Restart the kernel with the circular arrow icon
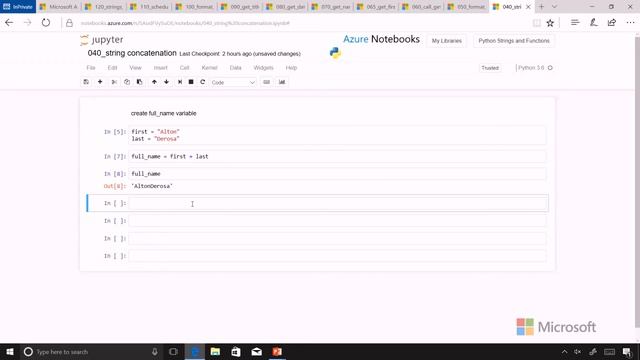The width and height of the screenshot is (640, 360). (202, 82)
